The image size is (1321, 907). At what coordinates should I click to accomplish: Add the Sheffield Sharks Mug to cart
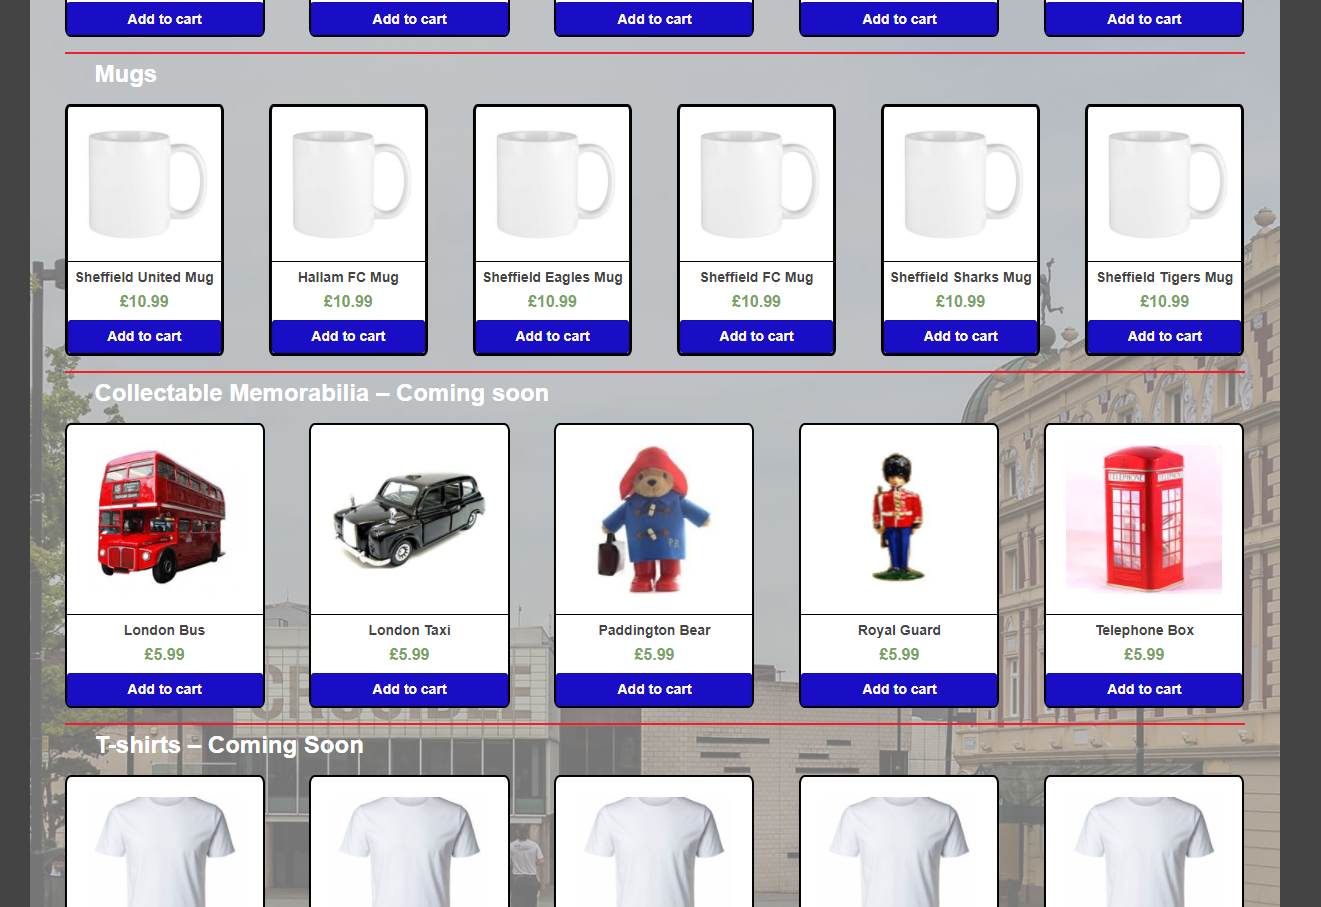960,336
